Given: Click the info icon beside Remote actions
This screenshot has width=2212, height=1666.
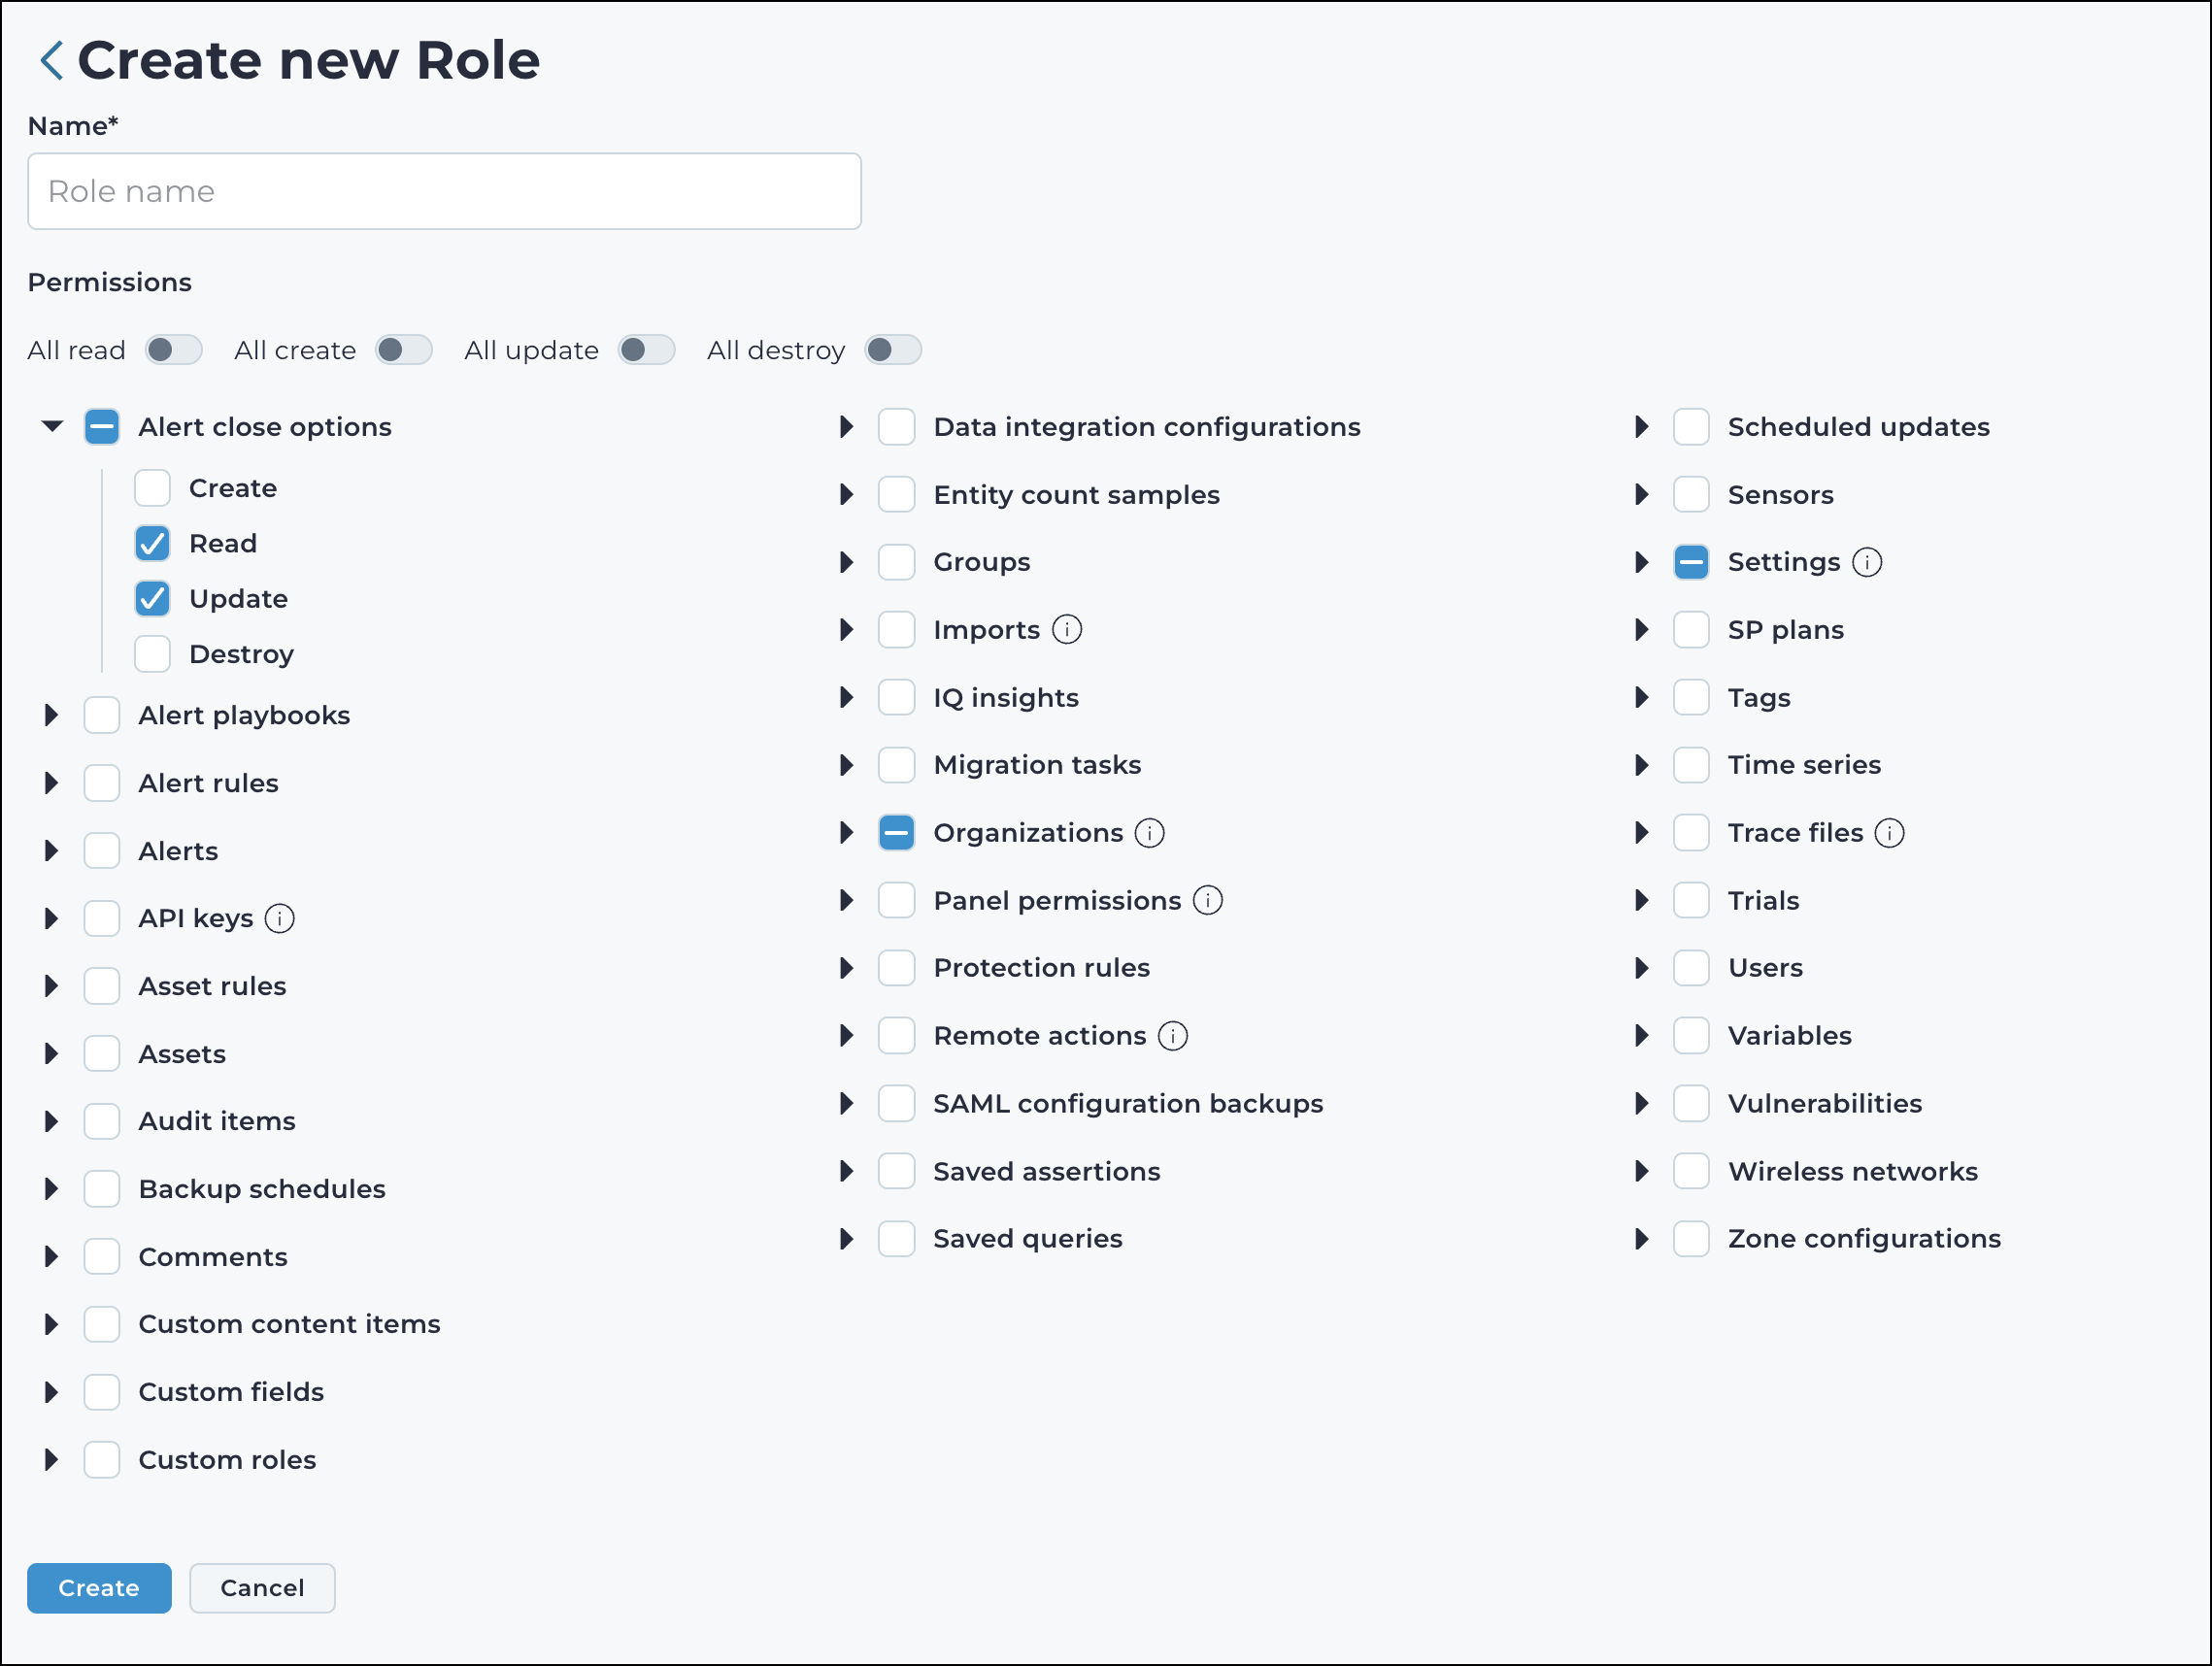Looking at the screenshot, I should 1172,1036.
